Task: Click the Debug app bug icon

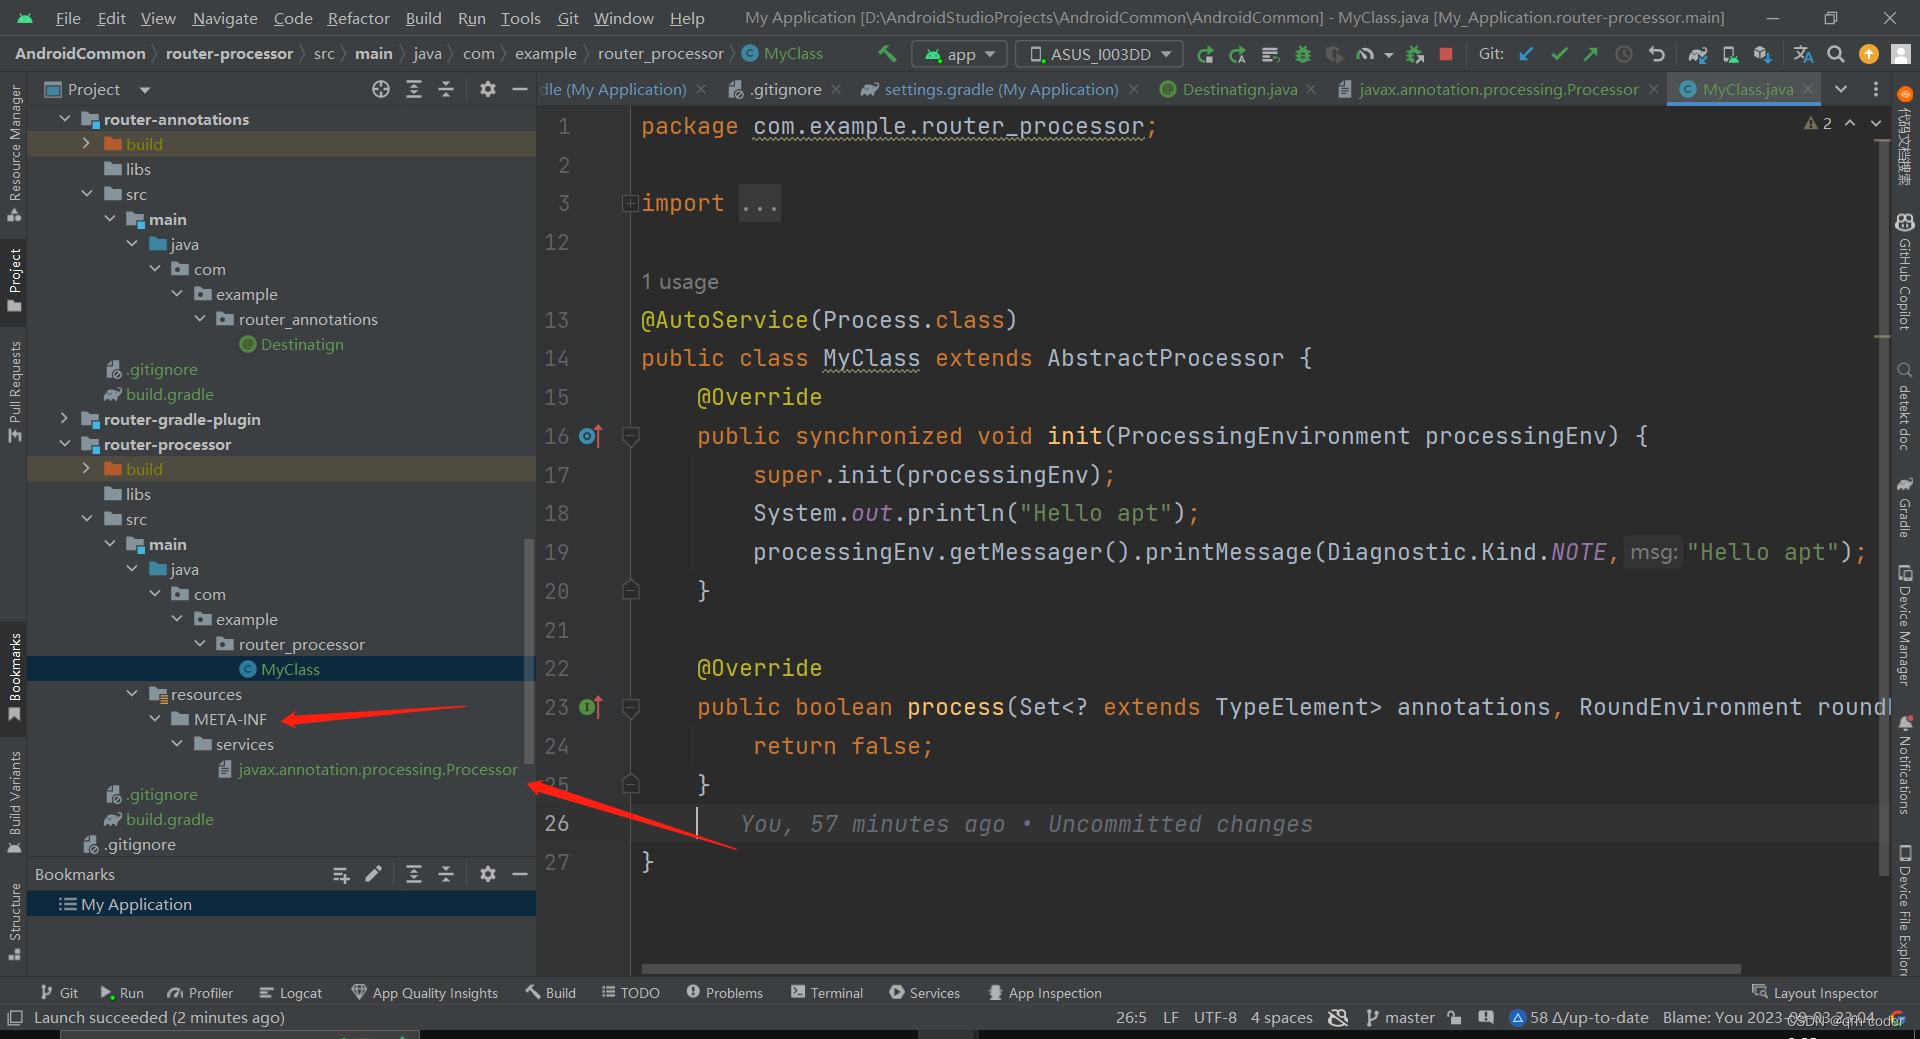Action: click(1302, 54)
